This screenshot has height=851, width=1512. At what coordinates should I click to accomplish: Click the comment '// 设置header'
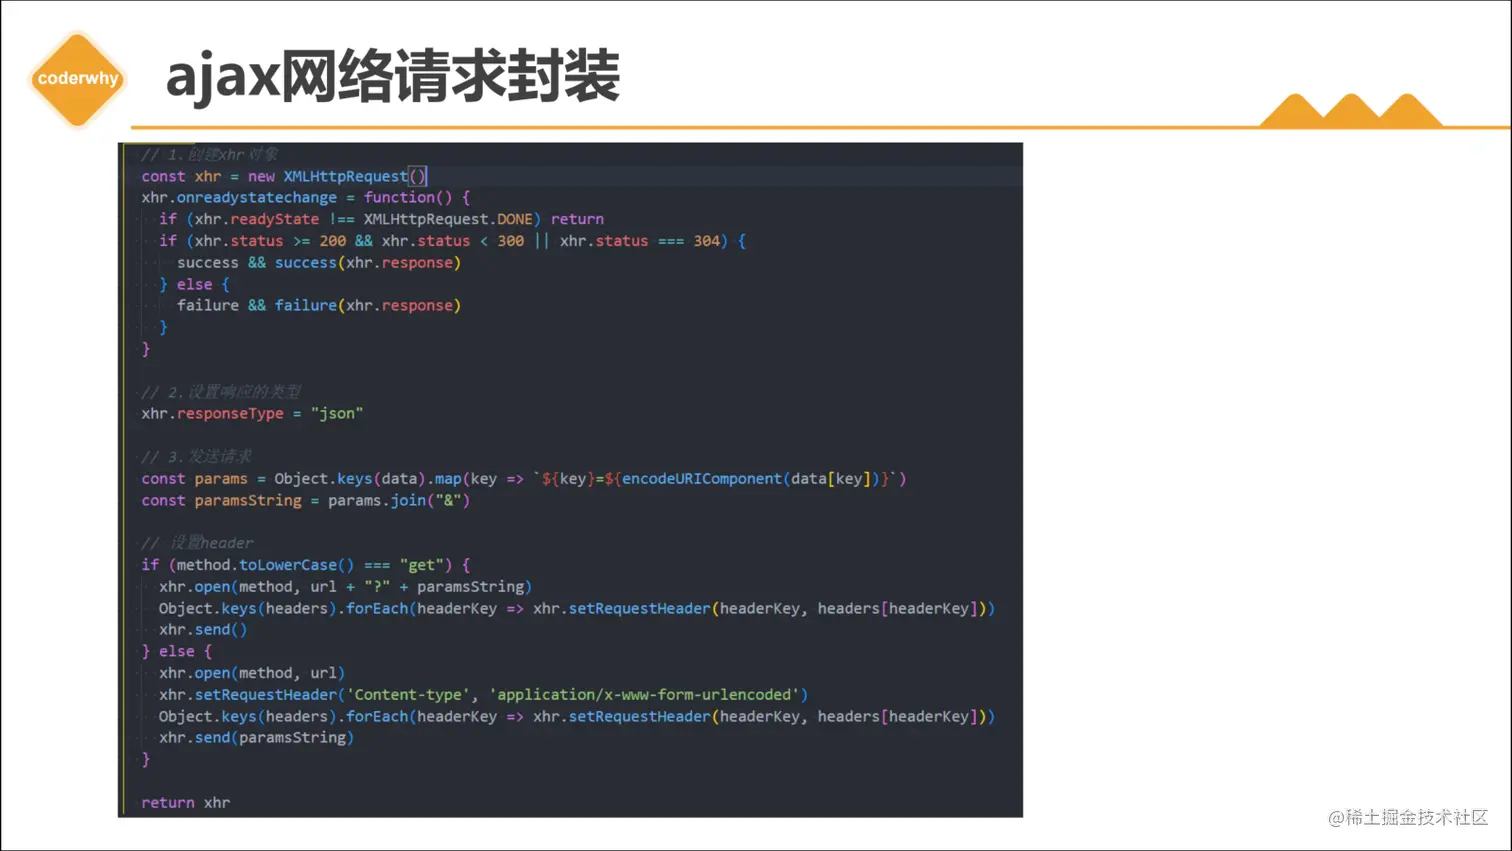tap(197, 543)
